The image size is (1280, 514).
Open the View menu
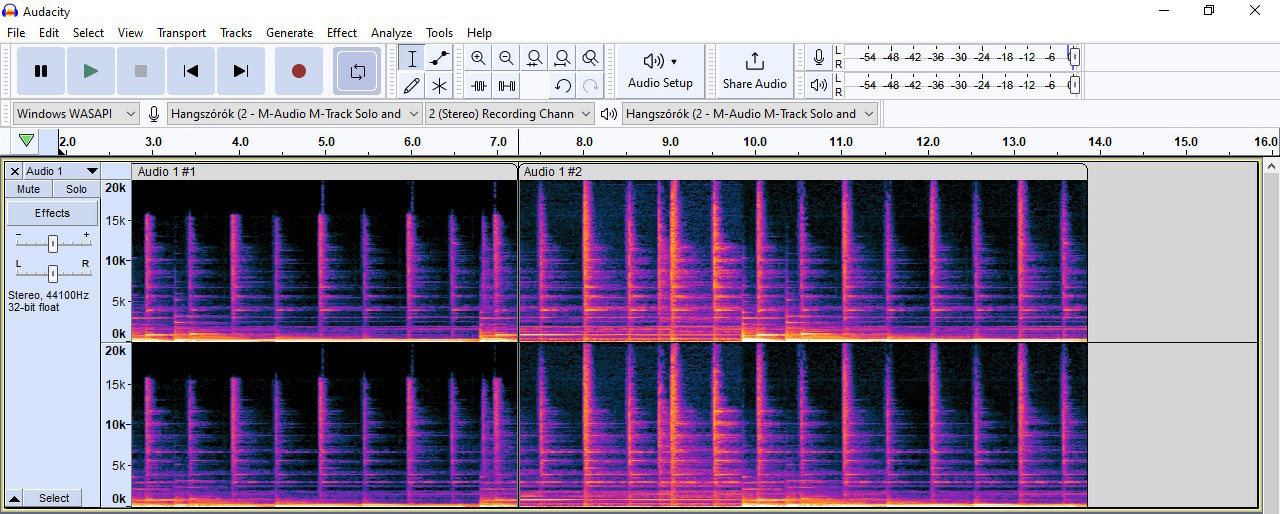tap(130, 33)
